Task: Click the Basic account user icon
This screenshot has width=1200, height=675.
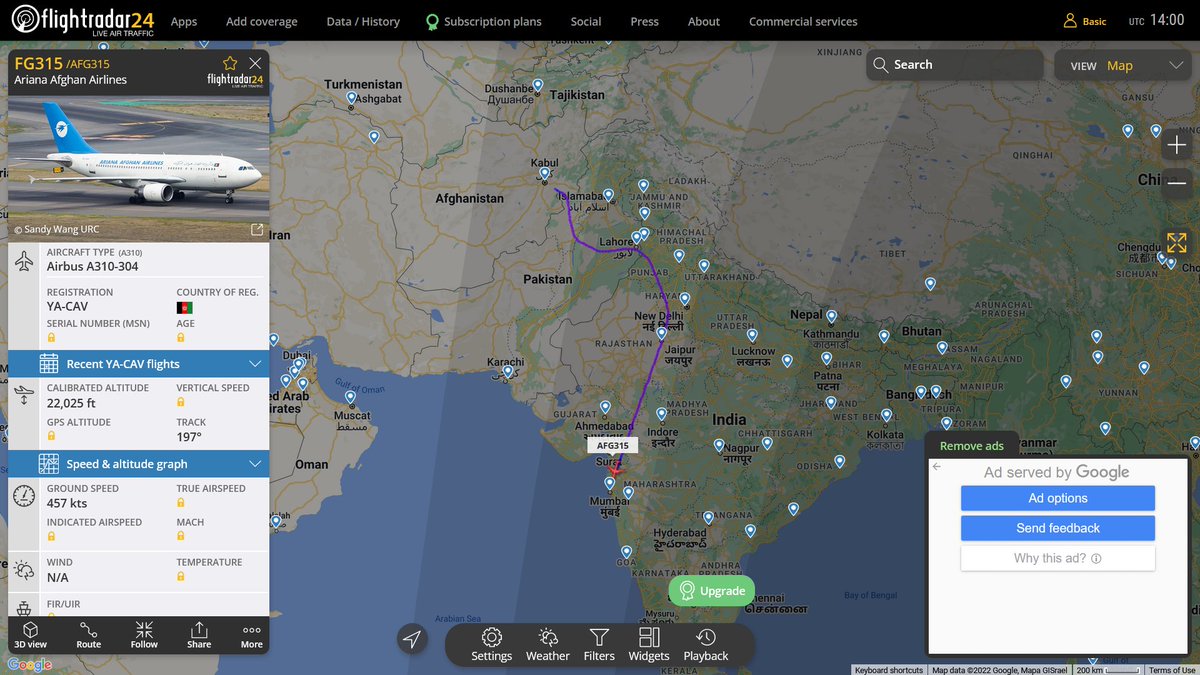Action: (1070, 20)
